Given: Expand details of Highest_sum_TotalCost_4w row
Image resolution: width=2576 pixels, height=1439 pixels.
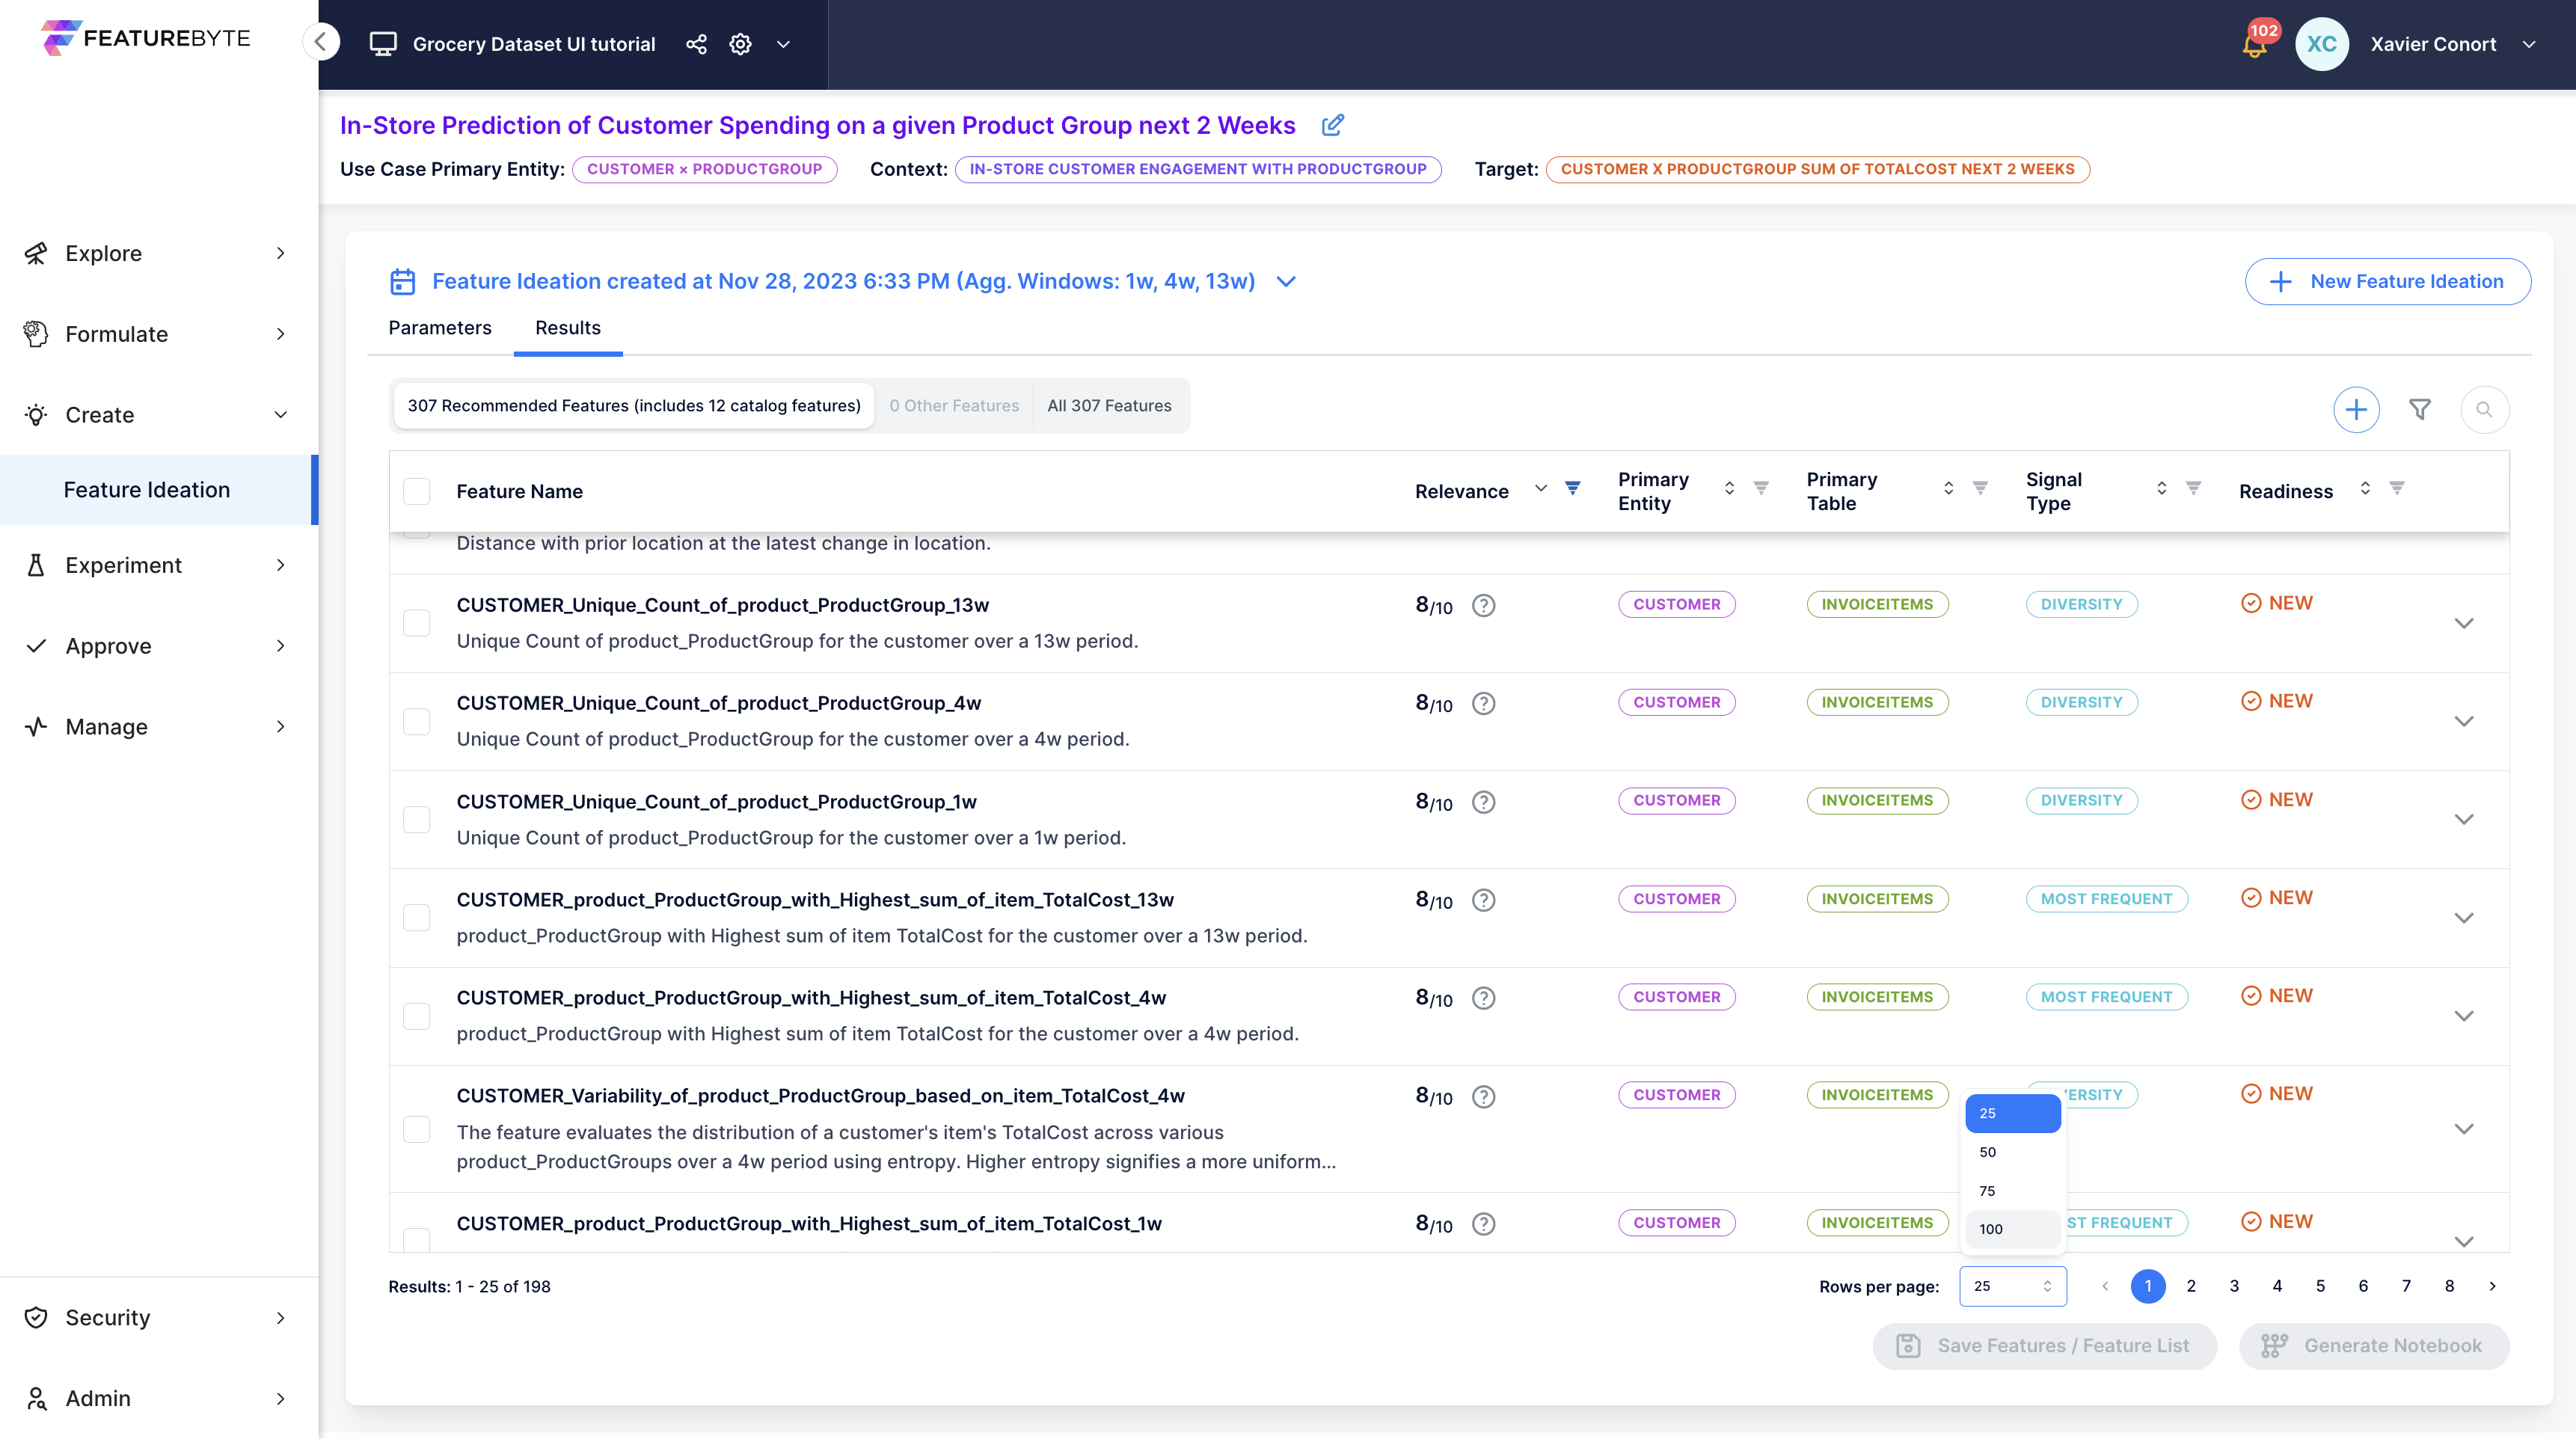Looking at the screenshot, I should pos(2464,1016).
